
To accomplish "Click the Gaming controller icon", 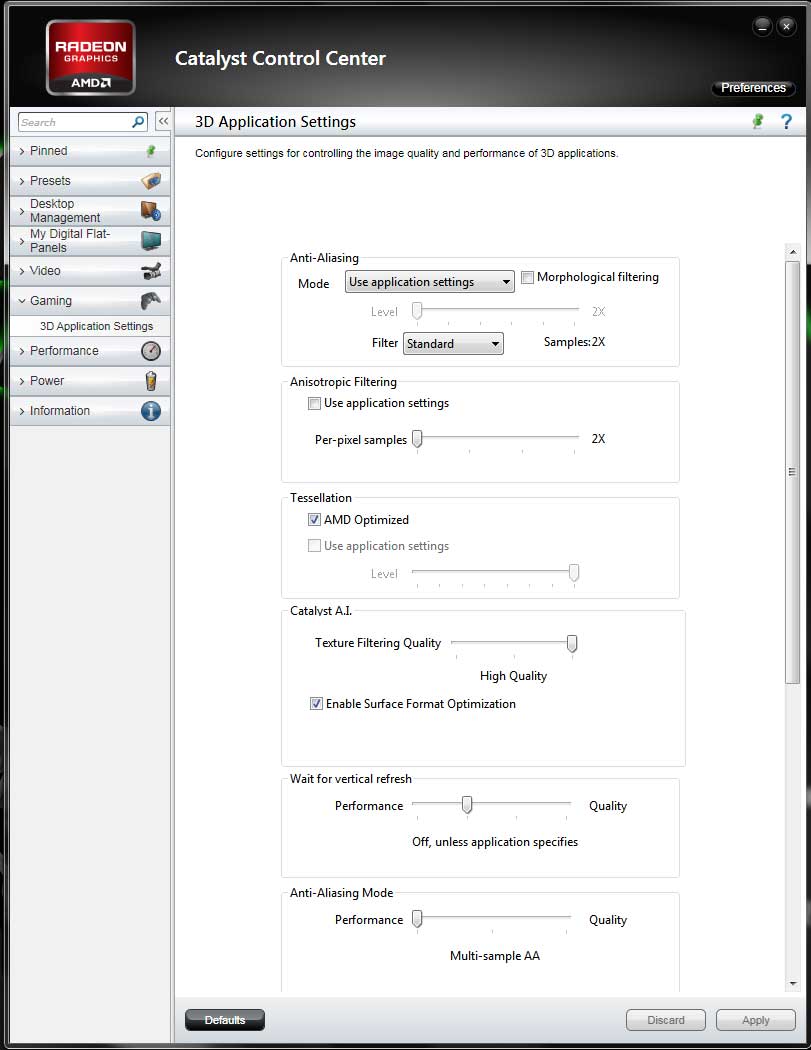I will click(151, 301).
